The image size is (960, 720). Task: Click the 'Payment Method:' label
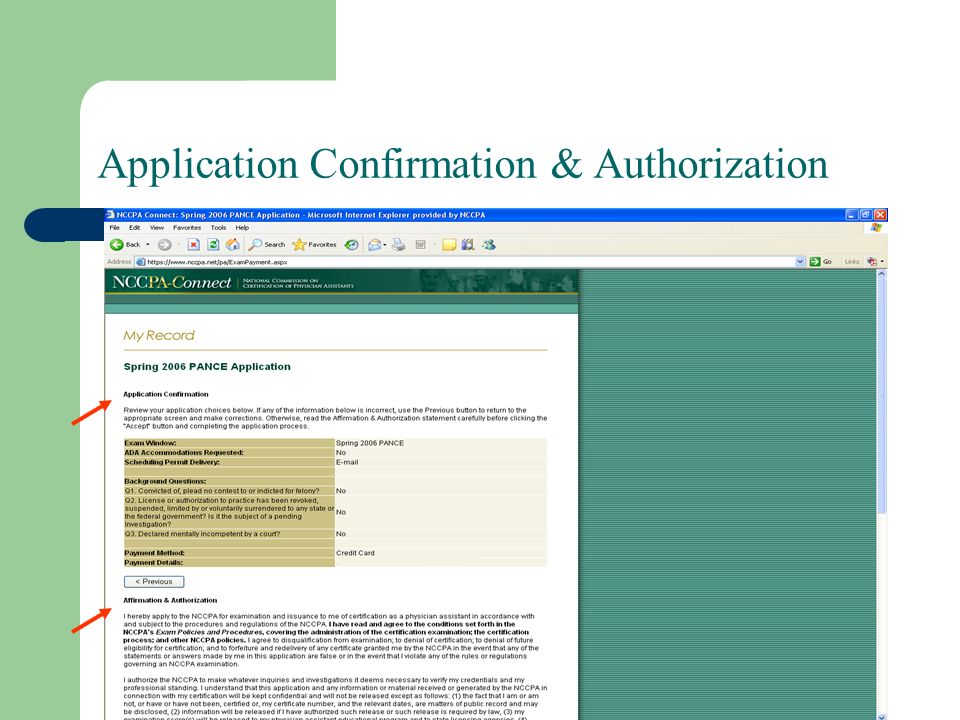154,553
